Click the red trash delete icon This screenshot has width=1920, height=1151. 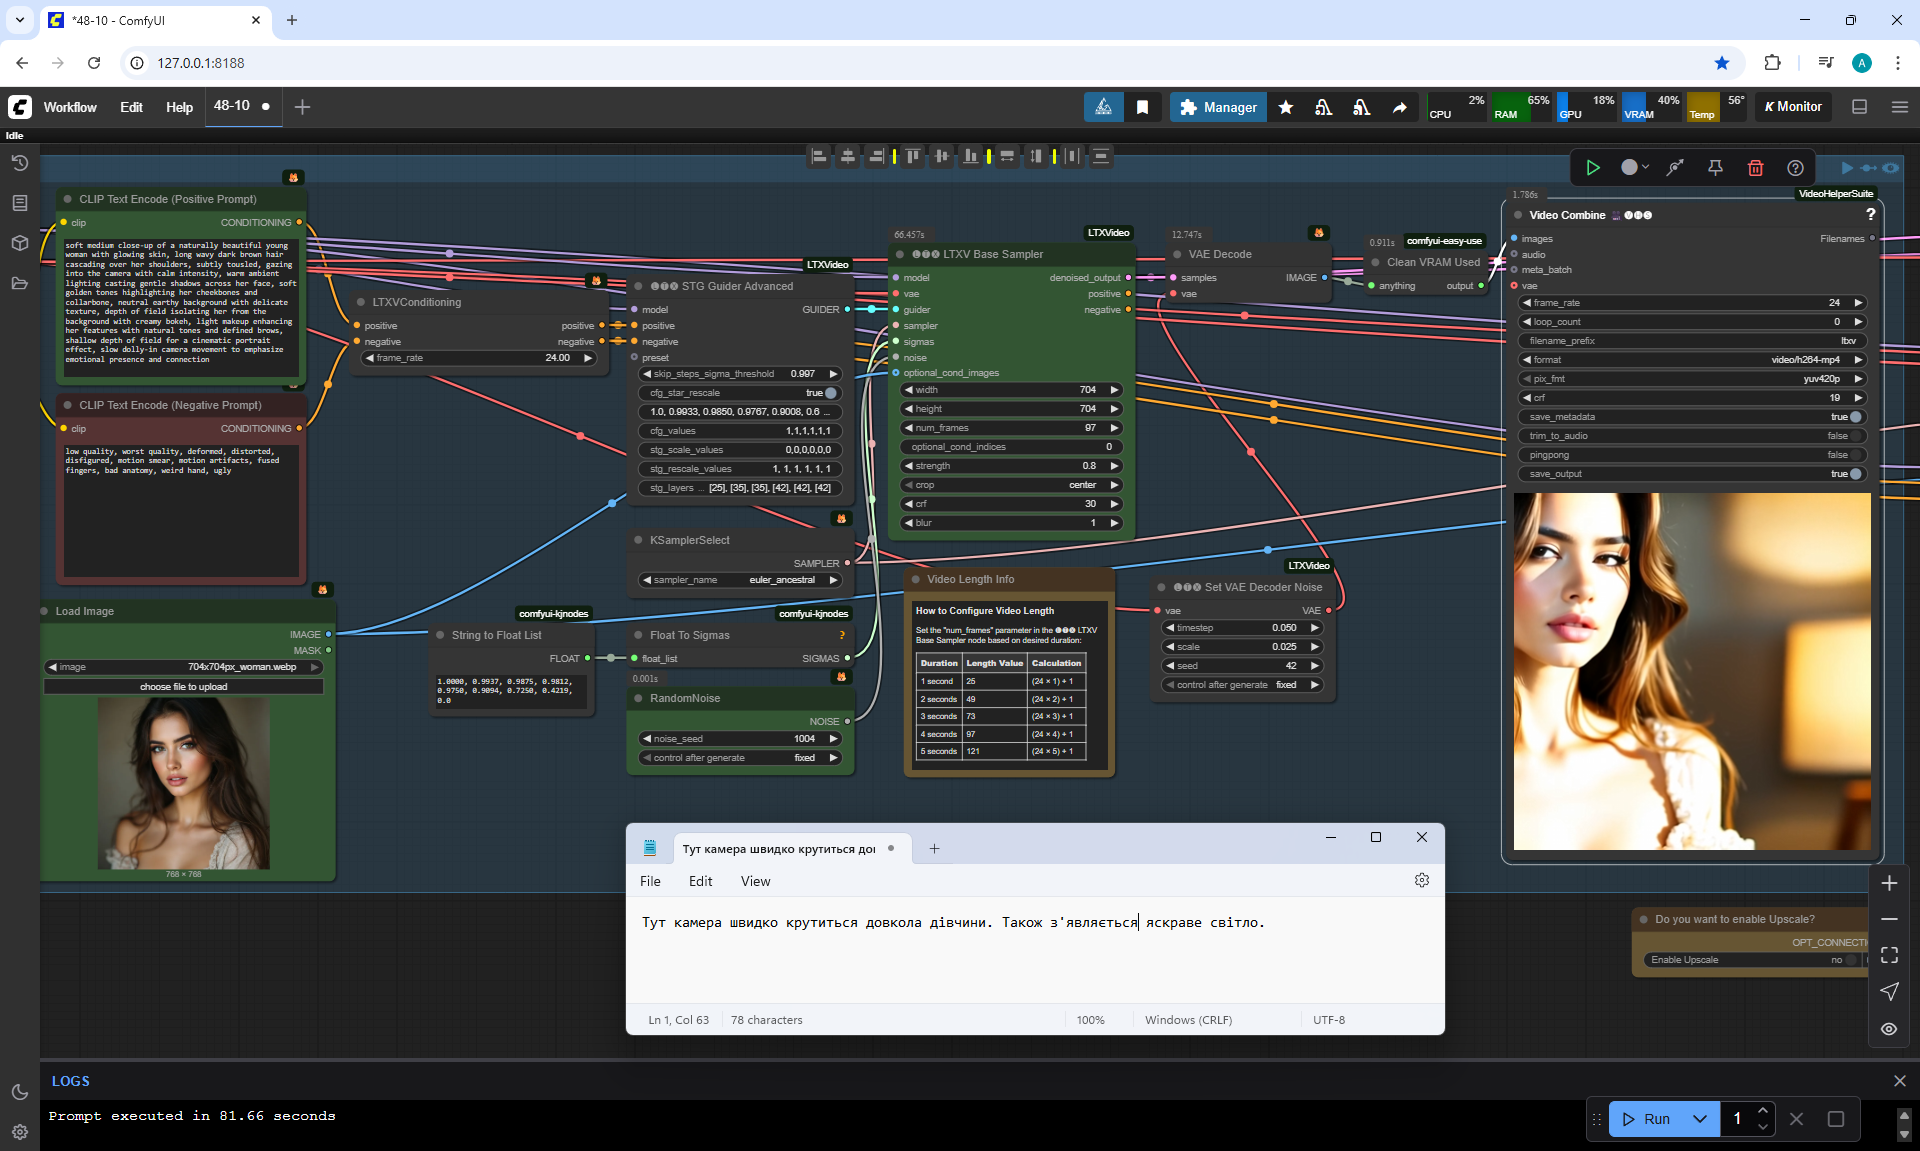[x=1755, y=168]
